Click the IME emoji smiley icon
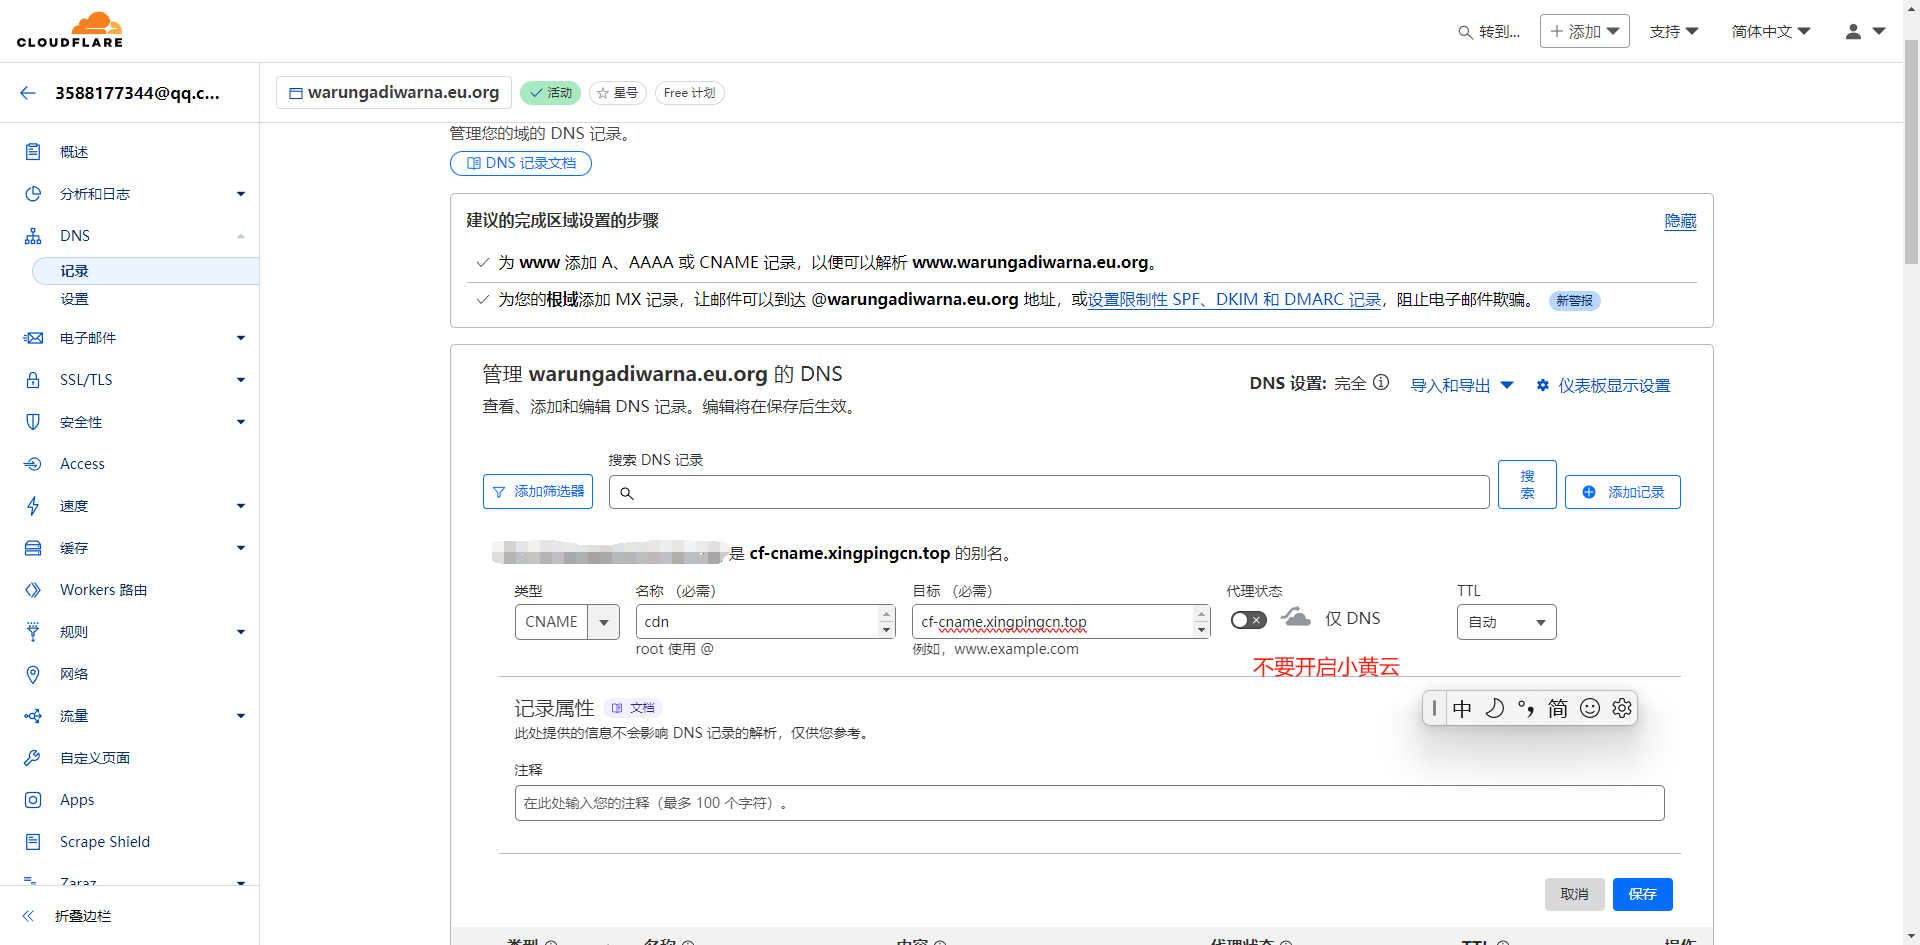Image resolution: width=1920 pixels, height=945 pixels. point(1590,708)
